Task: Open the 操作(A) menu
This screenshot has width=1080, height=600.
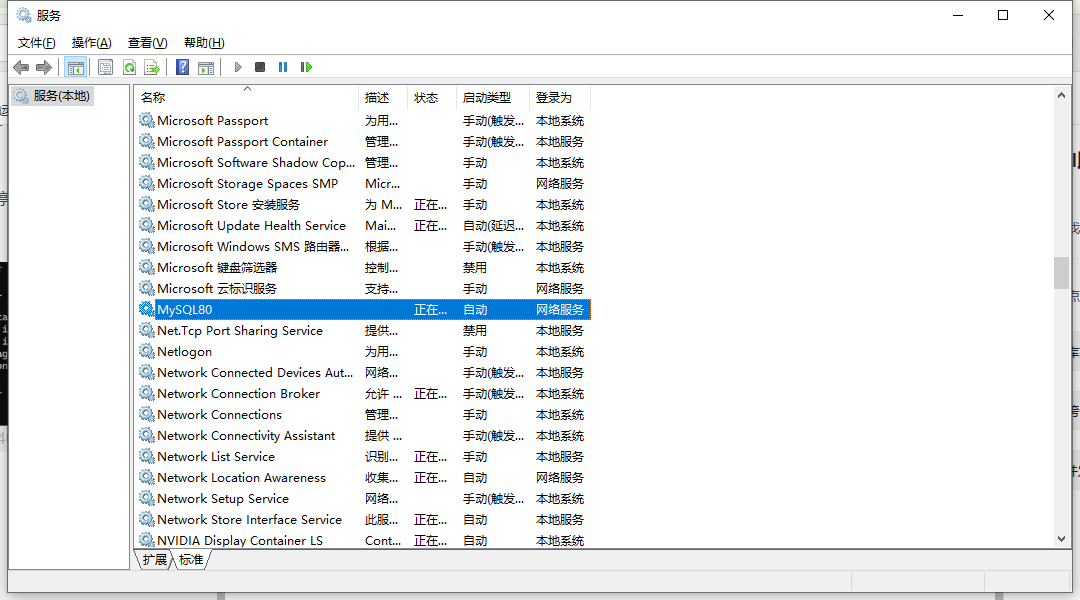Action: coord(92,43)
